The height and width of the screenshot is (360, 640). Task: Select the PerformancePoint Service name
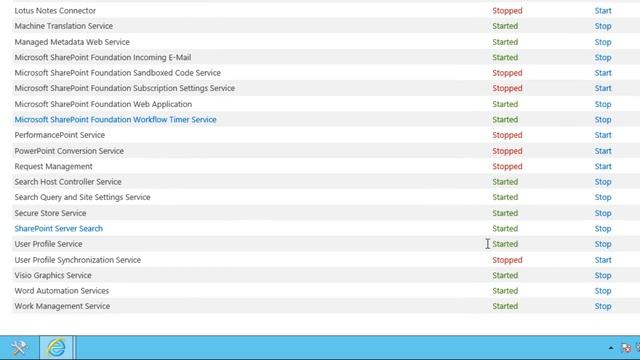click(x=60, y=135)
